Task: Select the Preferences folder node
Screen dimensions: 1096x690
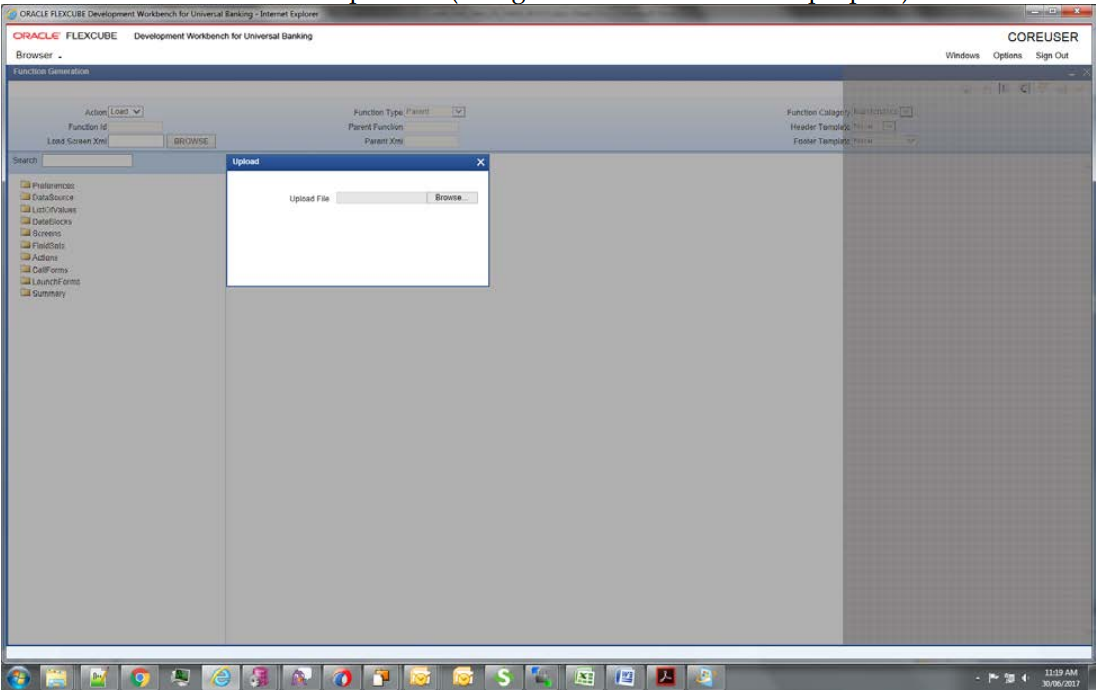Action: [48, 185]
